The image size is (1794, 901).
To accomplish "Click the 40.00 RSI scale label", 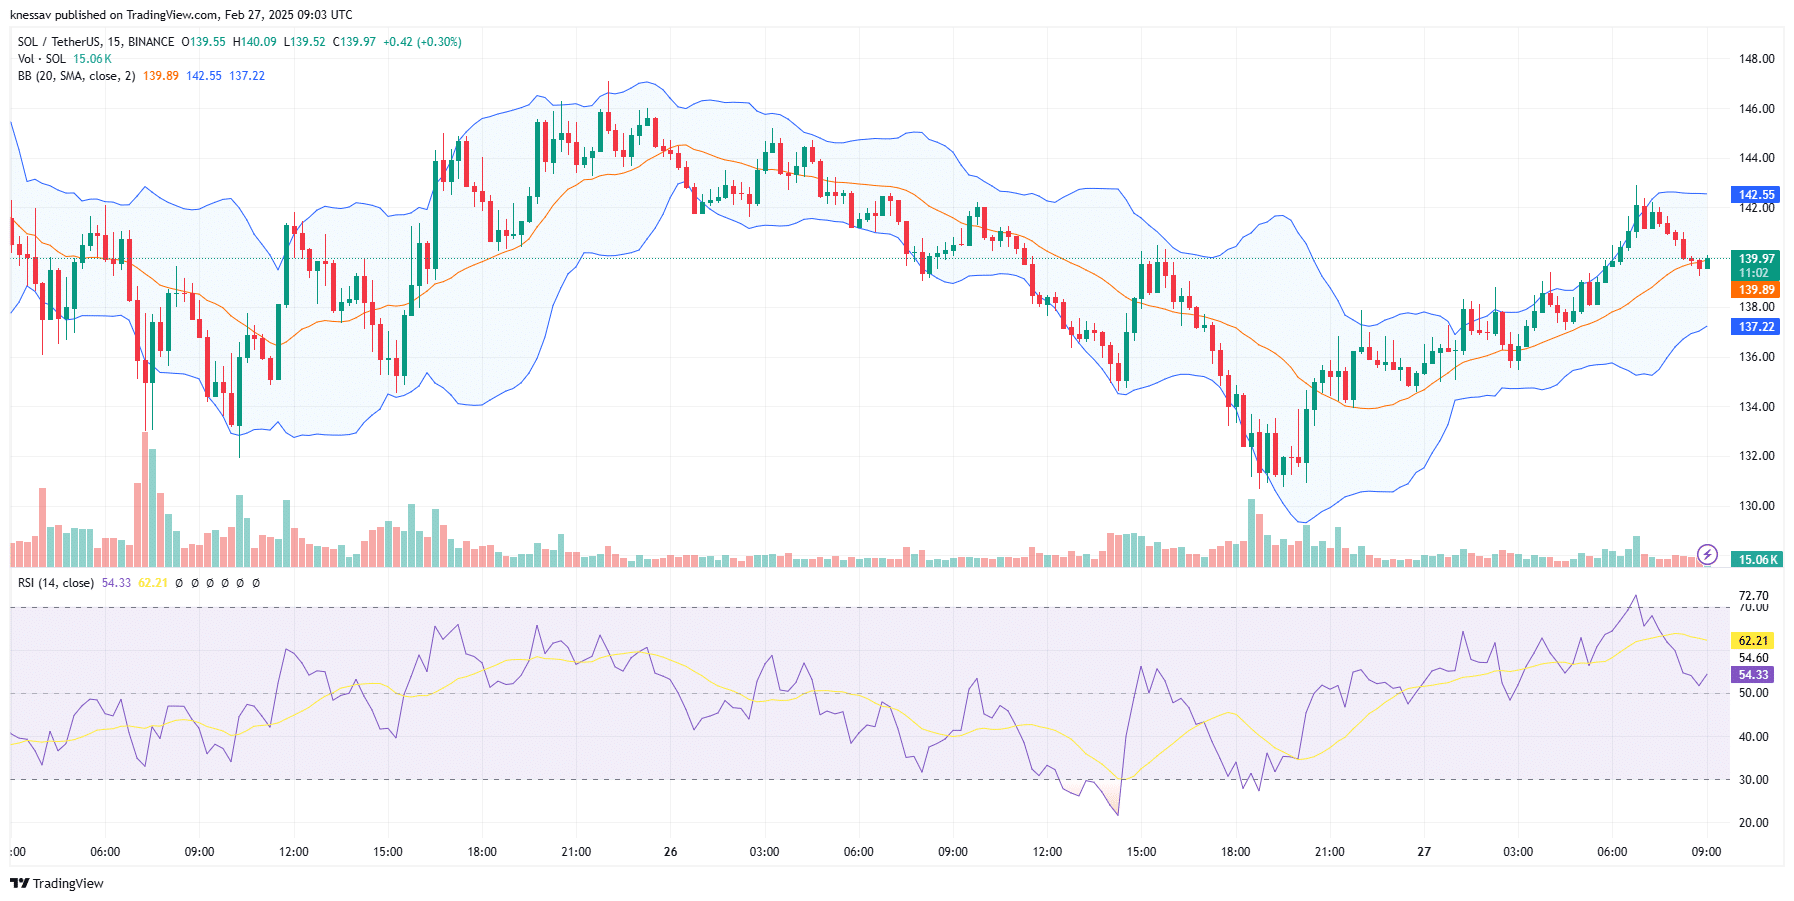I will tap(1754, 737).
